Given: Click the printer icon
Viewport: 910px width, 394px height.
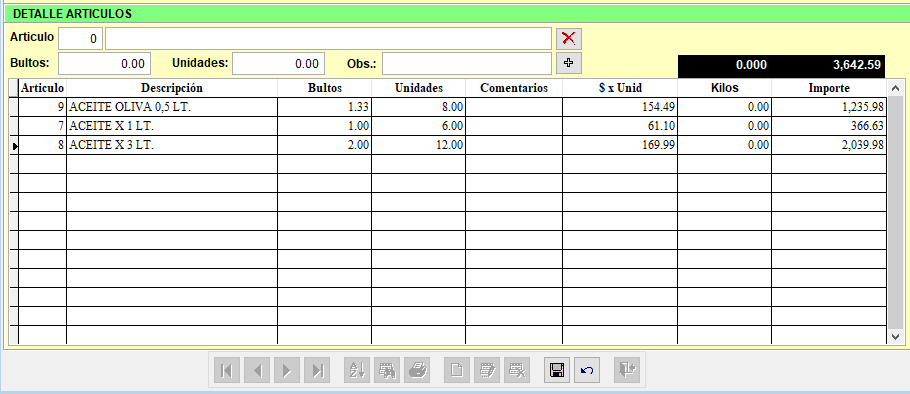Looking at the screenshot, I should (x=417, y=370).
